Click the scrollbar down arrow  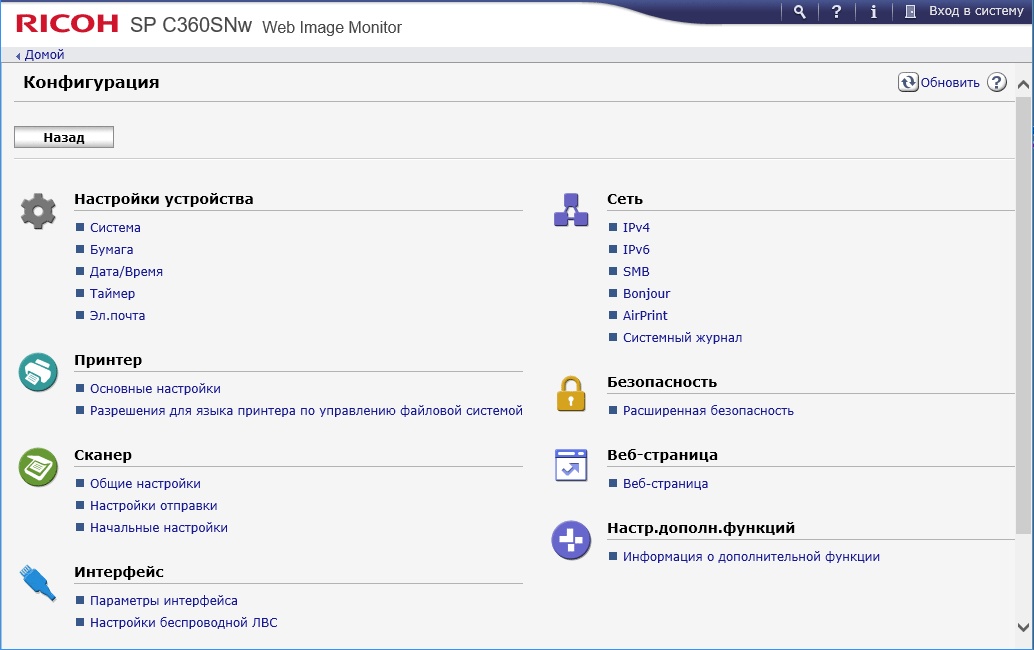click(1023, 627)
